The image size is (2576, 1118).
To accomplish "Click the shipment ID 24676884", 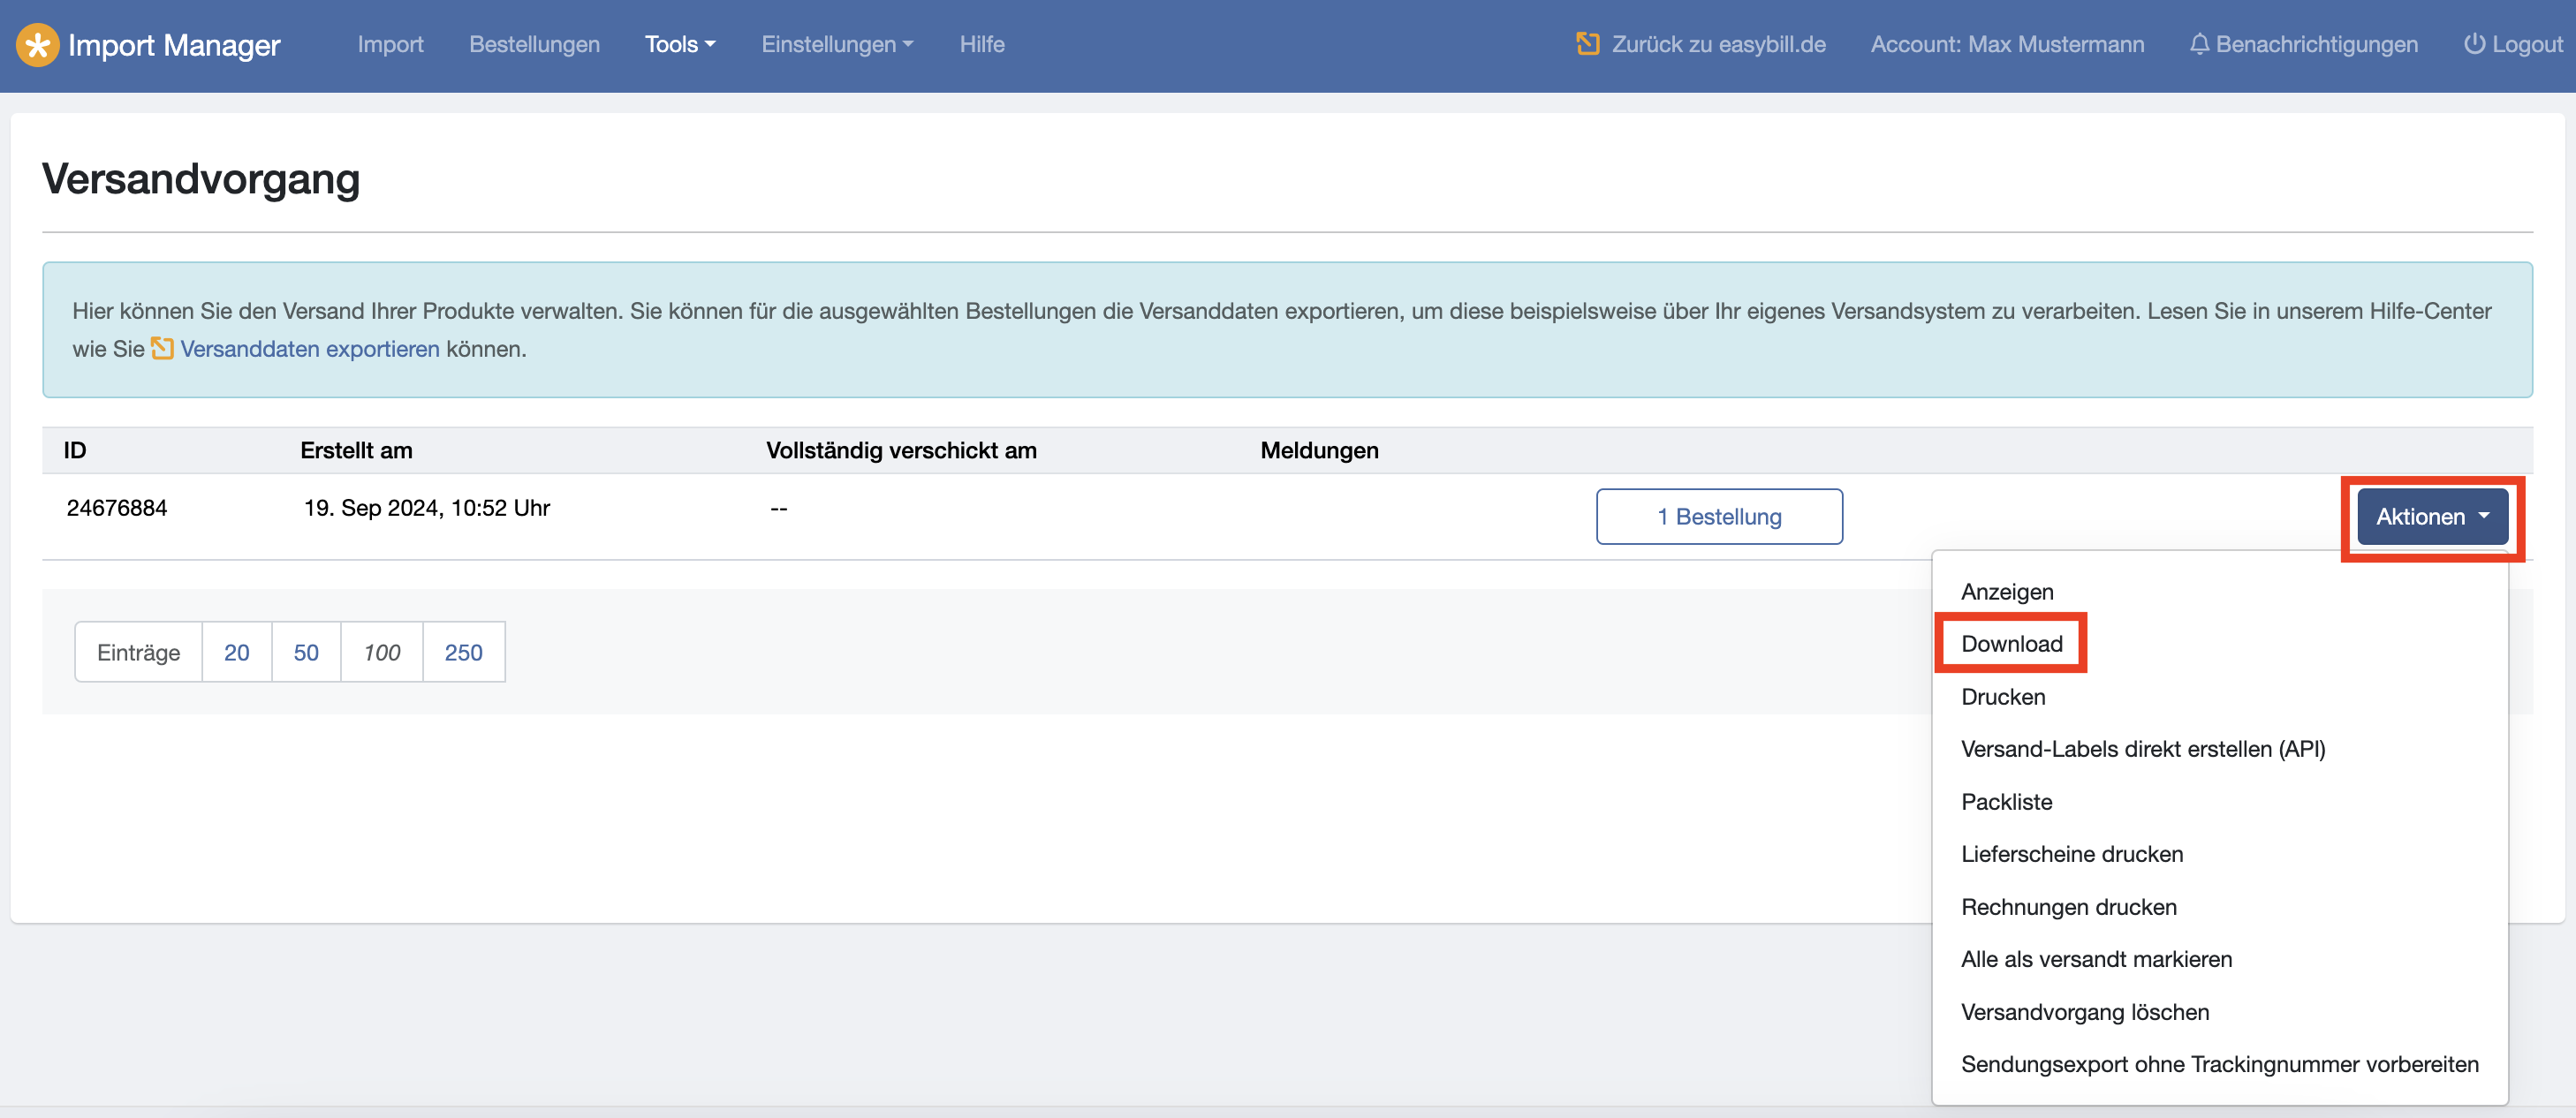I will (117, 507).
